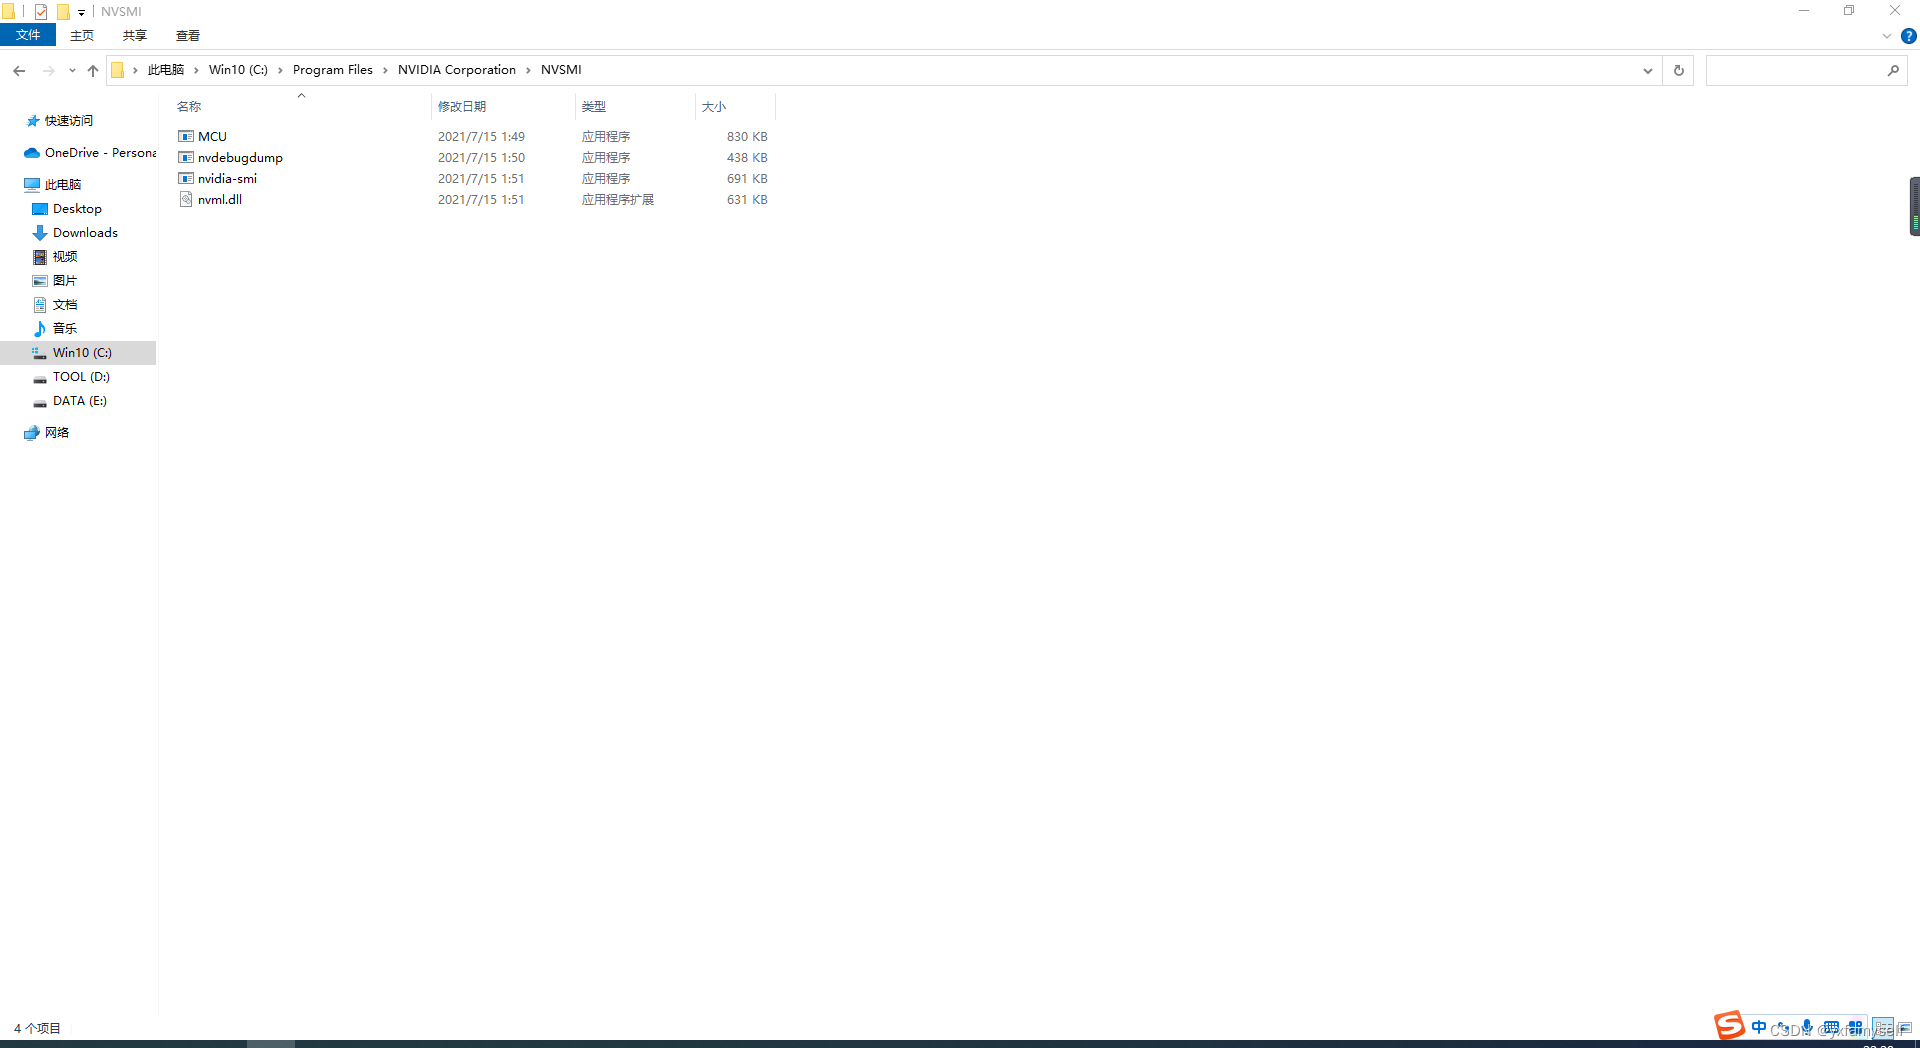Switch to large icons view button
1920x1048 pixels.
[1904, 1028]
